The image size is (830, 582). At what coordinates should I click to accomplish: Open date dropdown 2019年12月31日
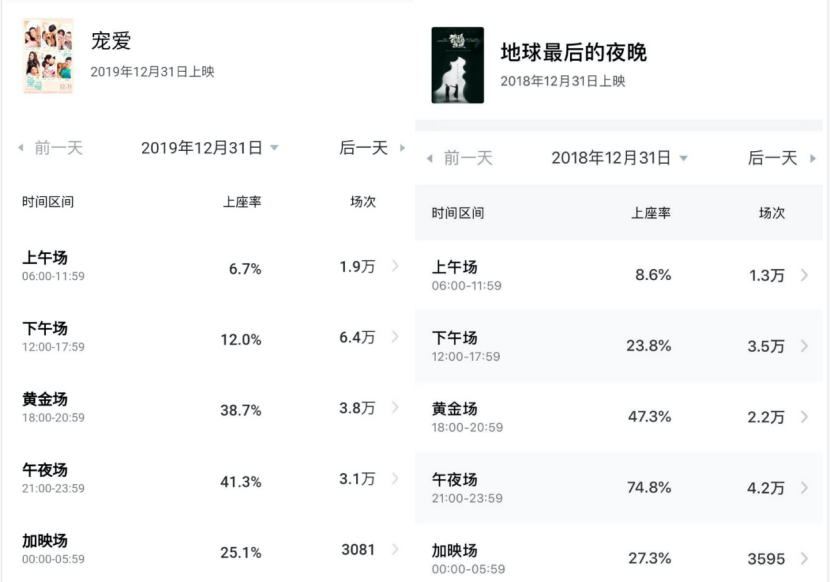pyautogui.click(x=210, y=148)
